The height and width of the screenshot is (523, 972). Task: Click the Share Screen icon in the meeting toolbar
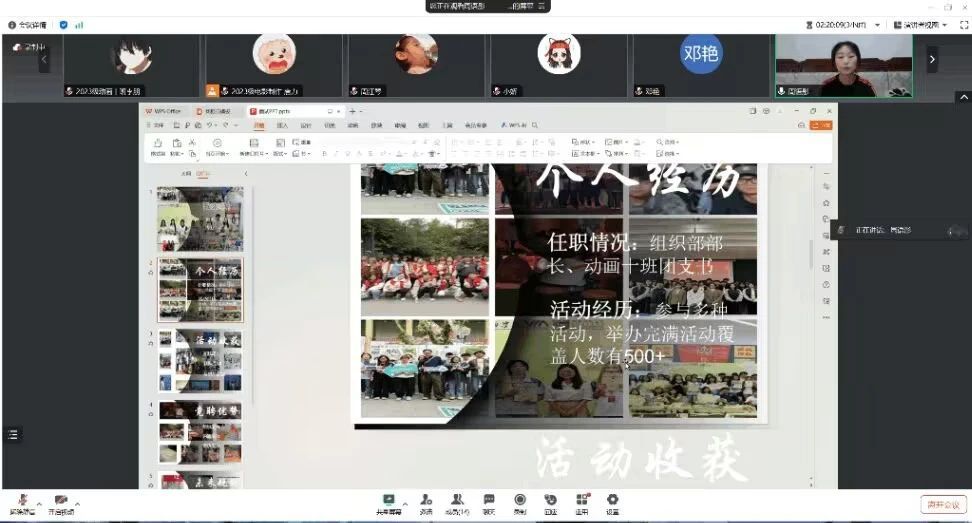[x=388, y=499]
